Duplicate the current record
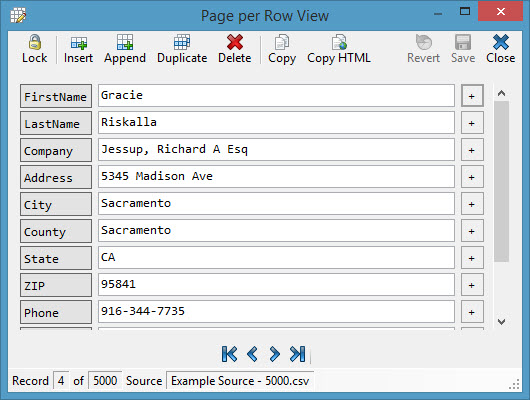The width and height of the screenshot is (530, 400). tap(182, 49)
